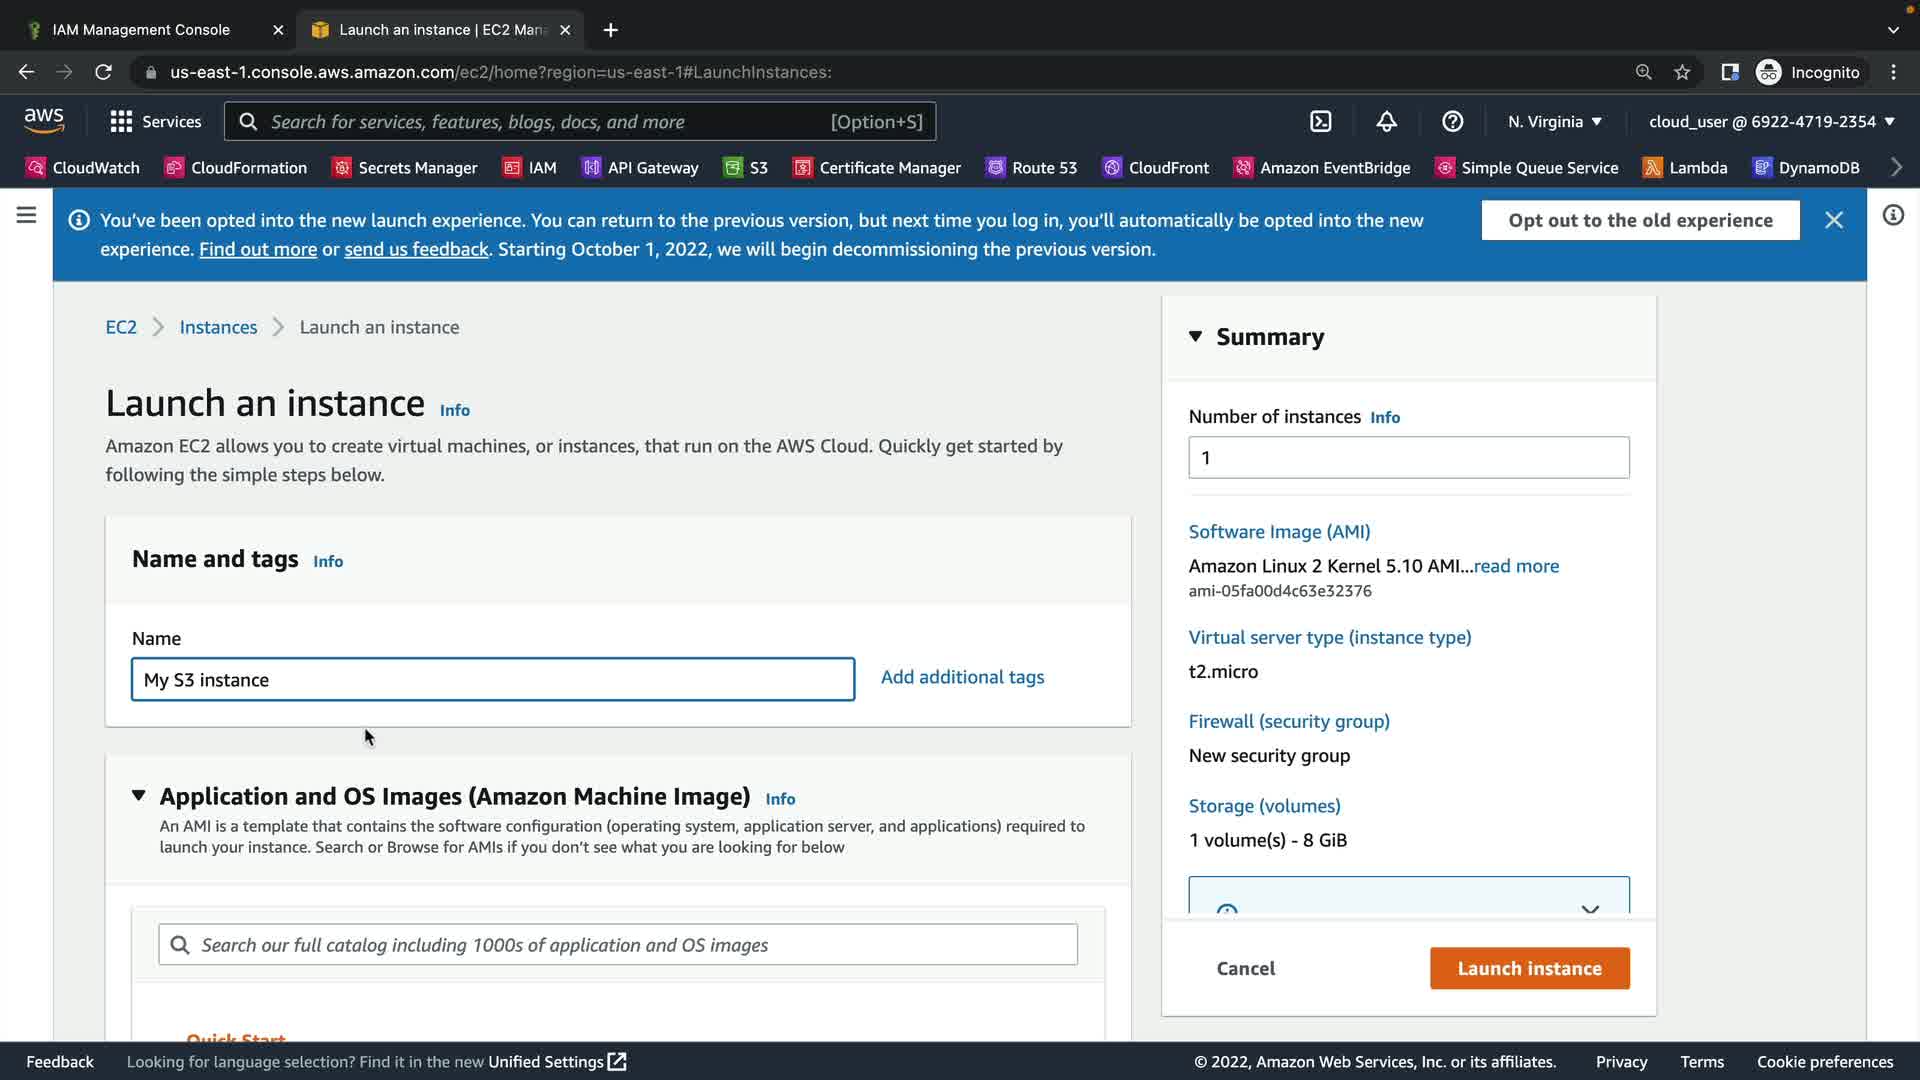This screenshot has height=1080, width=1920.
Task: Click Opt out to the old experience
Action: [x=1640, y=220]
